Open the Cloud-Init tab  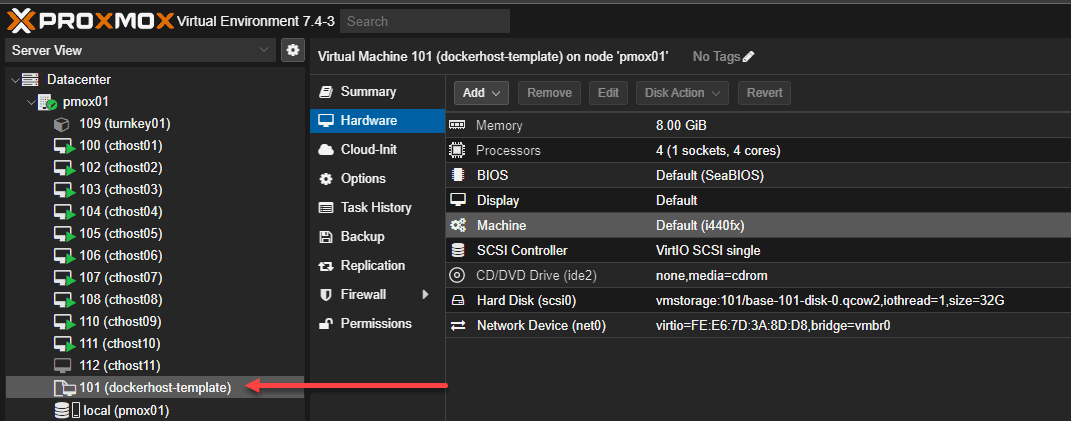pos(368,149)
